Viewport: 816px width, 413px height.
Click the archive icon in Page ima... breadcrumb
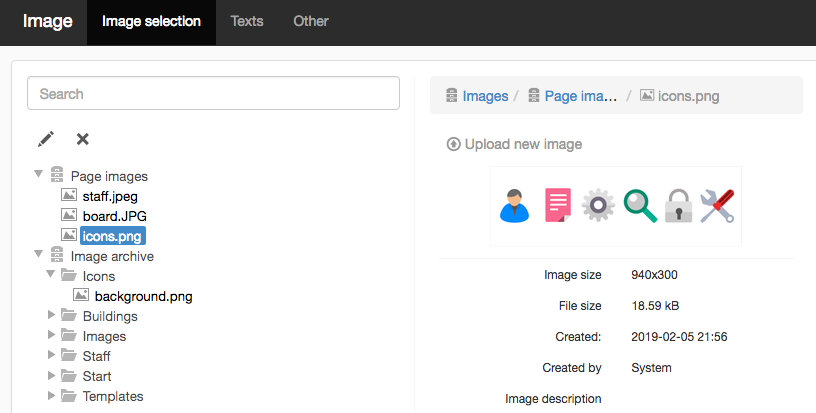[534, 95]
